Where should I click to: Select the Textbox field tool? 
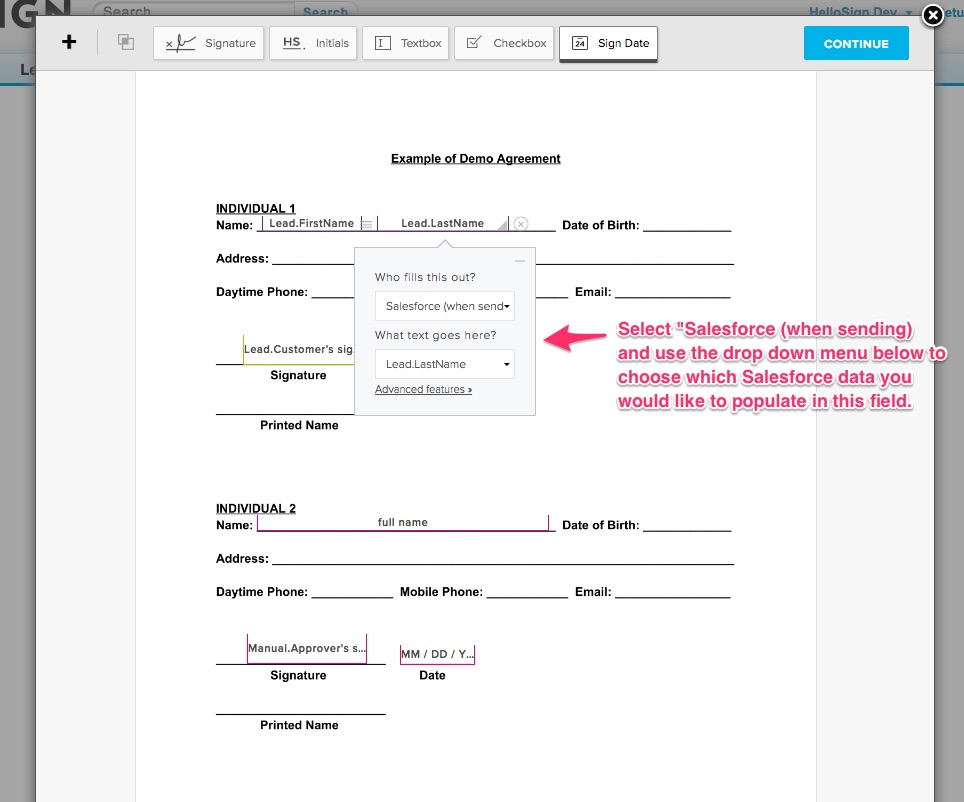[x=406, y=43]
